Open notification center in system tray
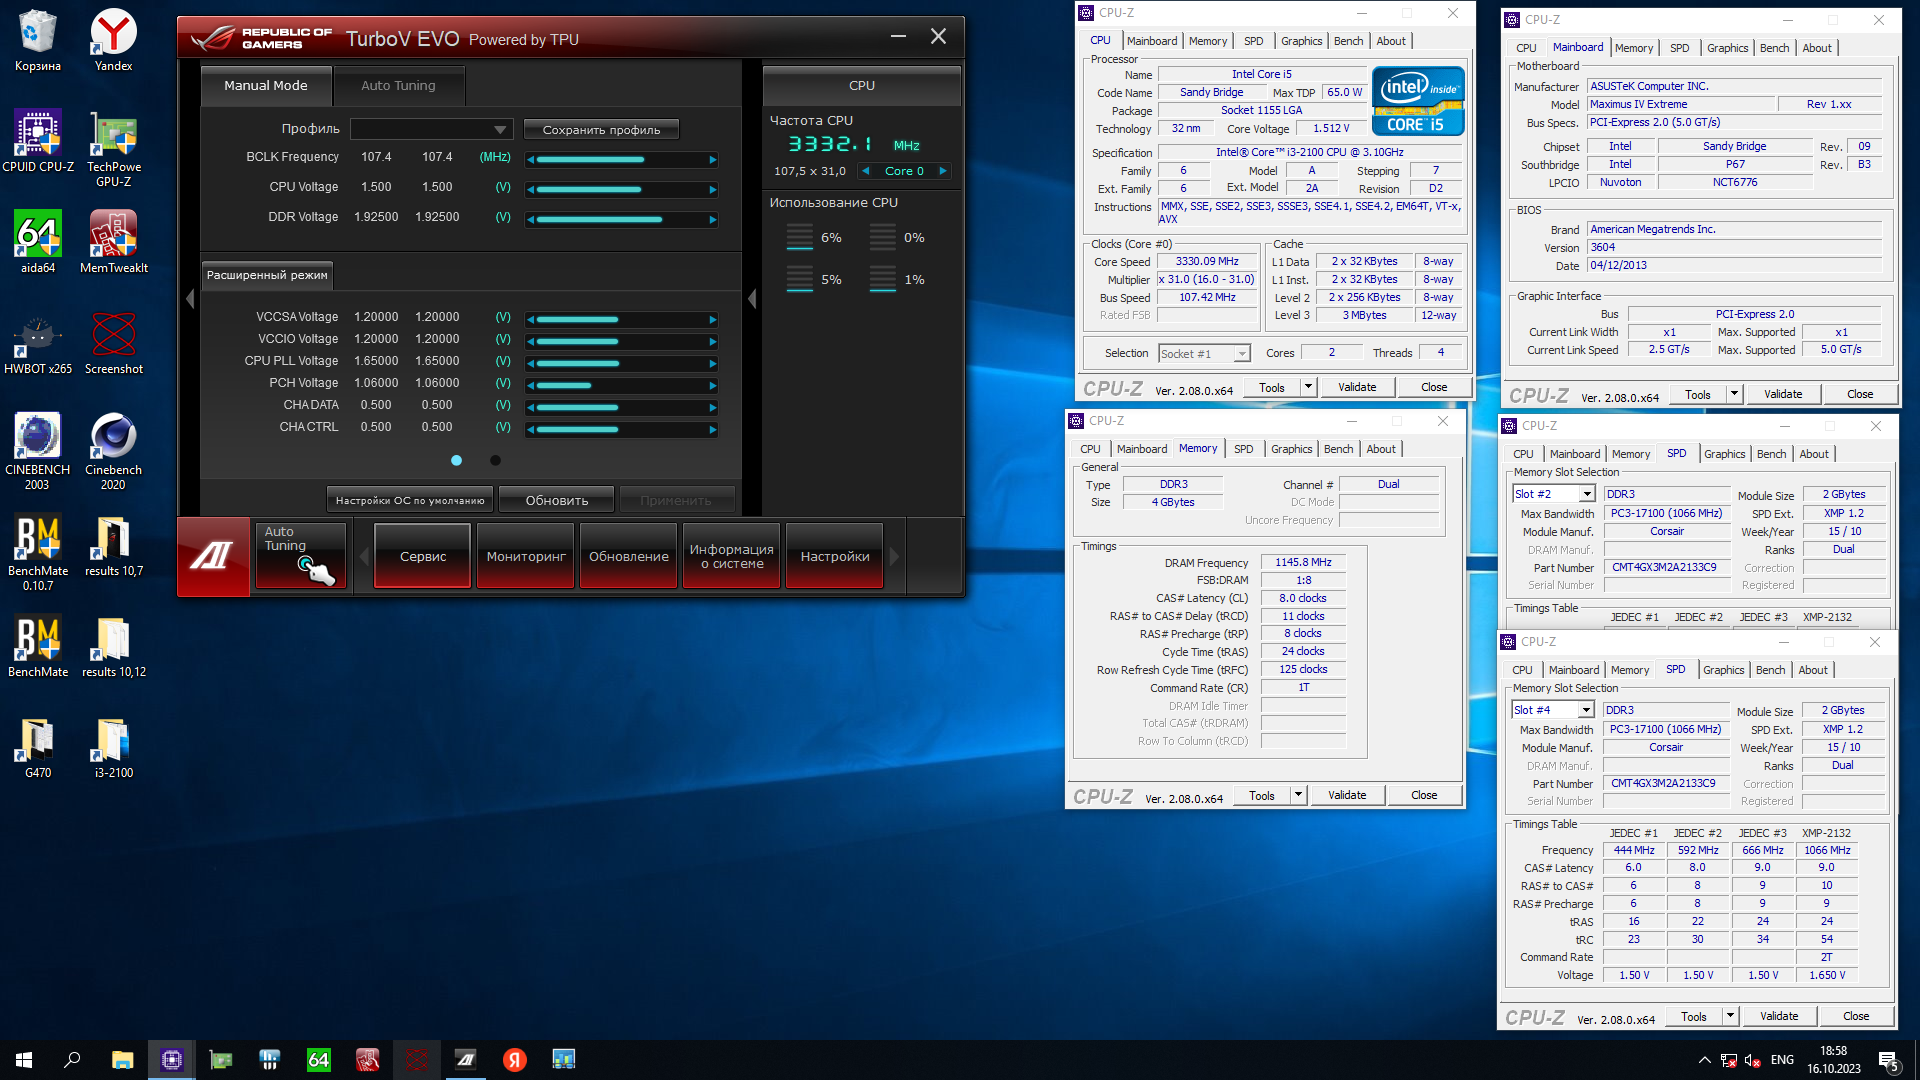 coord(1889,1060)
